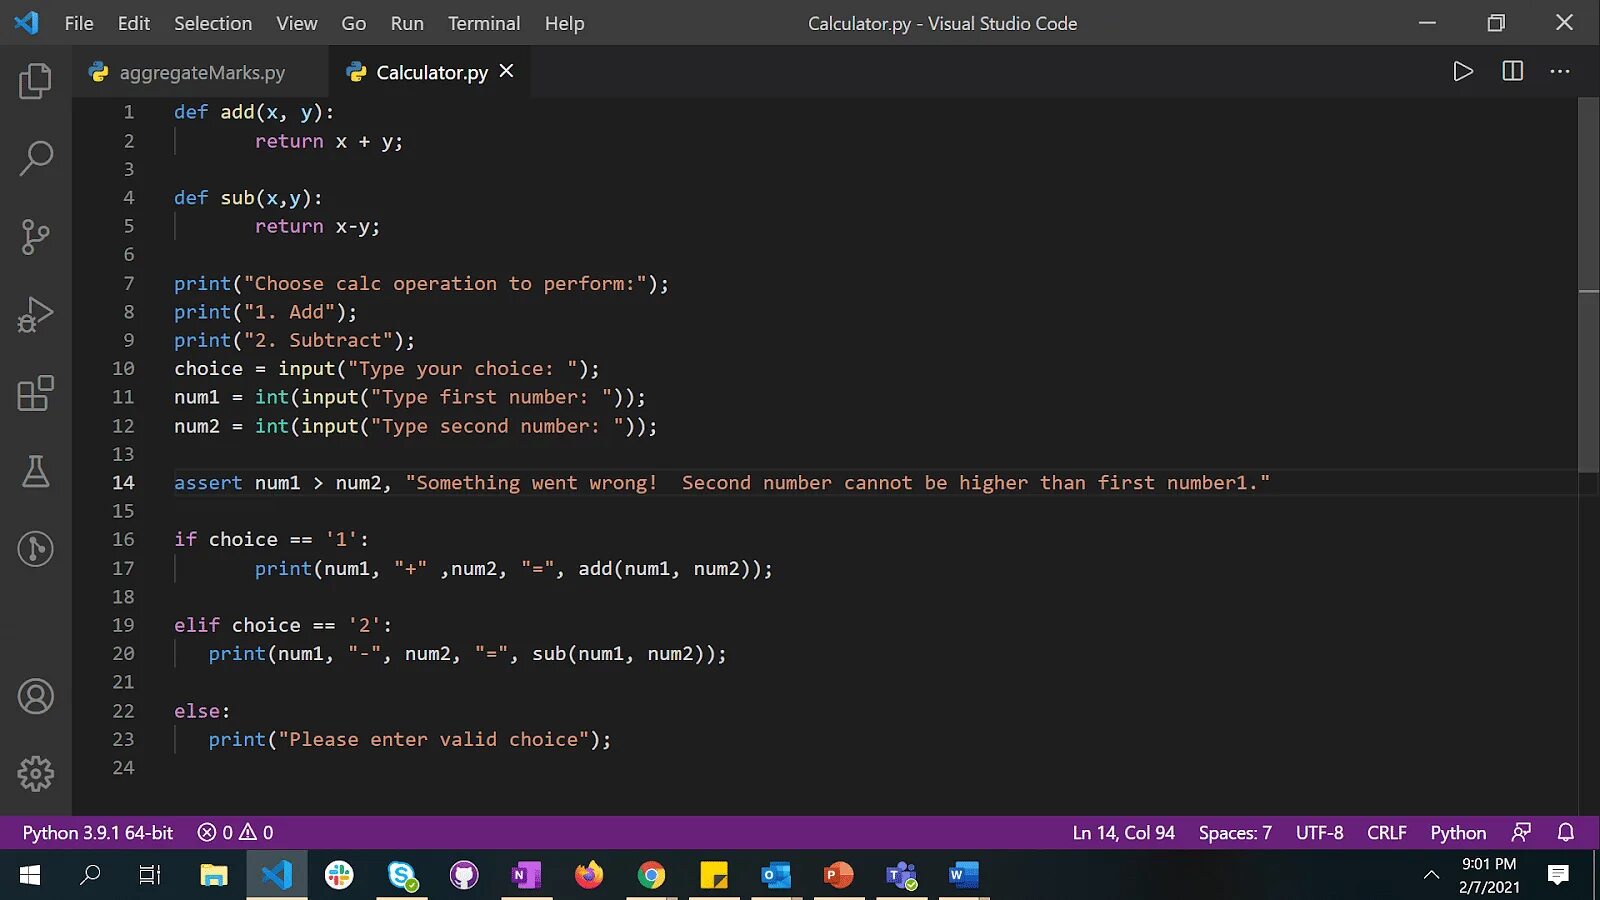Image resolution: width=1600 pixels, height=900 pixels.
Task: Click the tweet feedback icon in status bar
Action: (x=1521, y=832)
